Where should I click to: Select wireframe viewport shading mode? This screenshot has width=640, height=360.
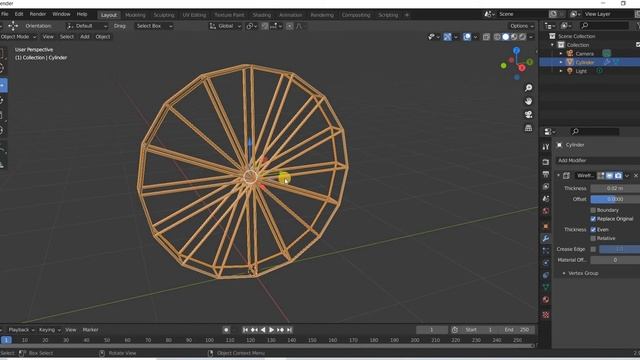[x=497, y=37]
